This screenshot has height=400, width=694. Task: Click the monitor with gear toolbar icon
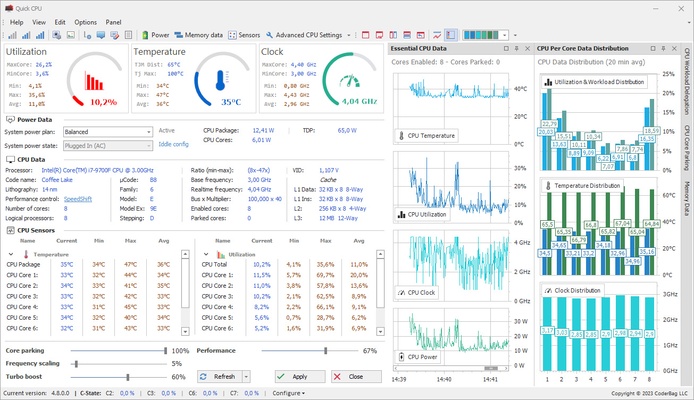click(57, 35)
